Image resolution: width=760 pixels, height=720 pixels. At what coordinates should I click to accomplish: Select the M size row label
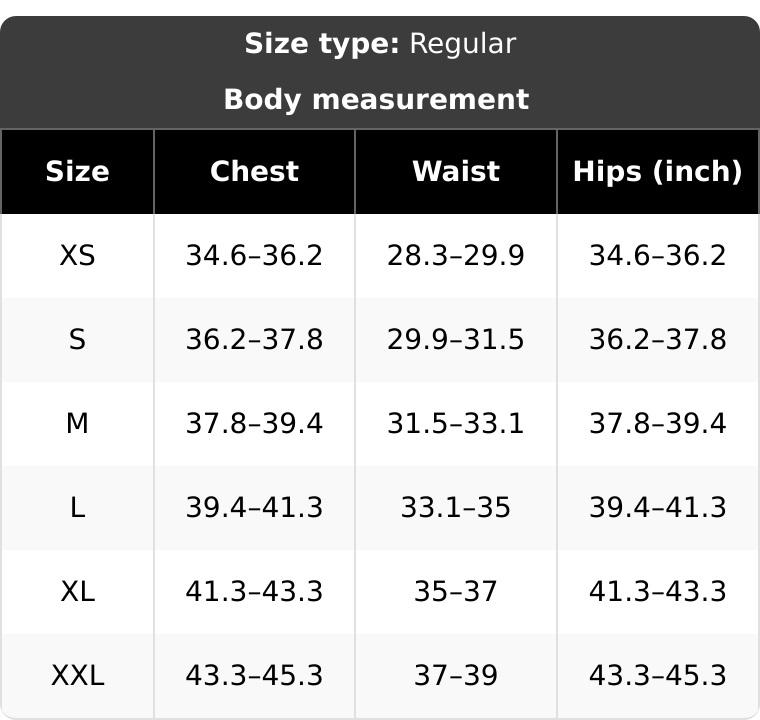pos(78,423)
